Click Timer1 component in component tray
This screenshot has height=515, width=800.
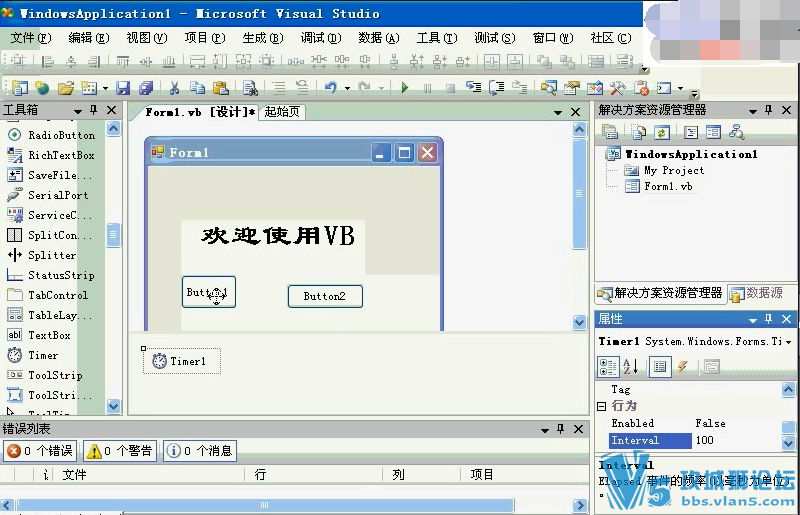click(182, 361)
